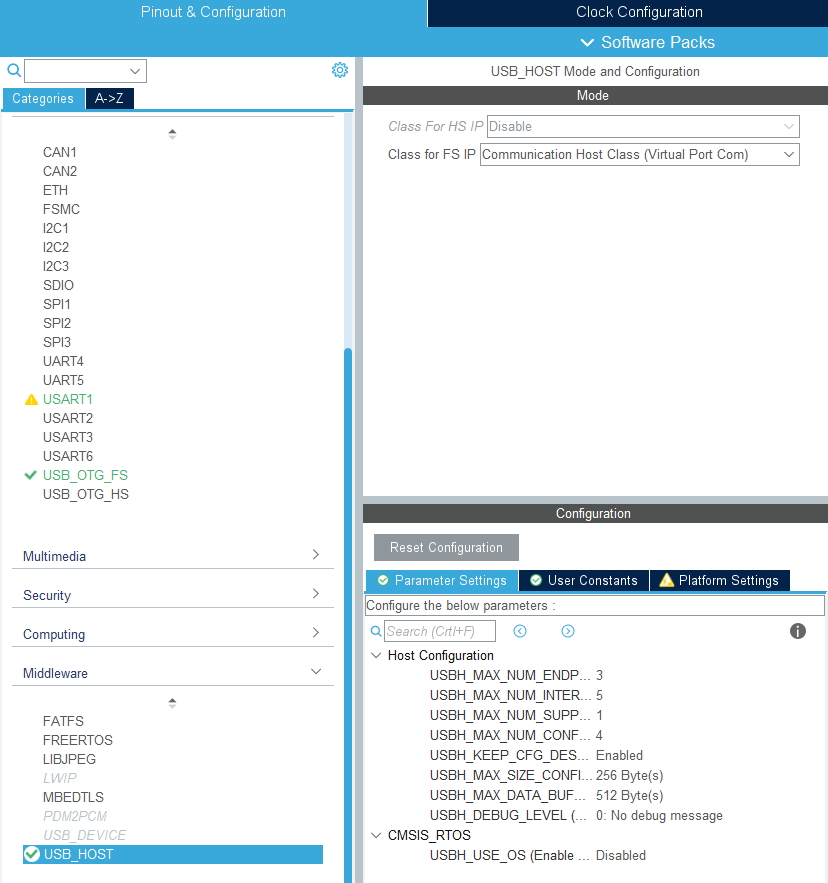828x883 pixels.
Task: Click the previous search result arrow
Action: (520, 631)
